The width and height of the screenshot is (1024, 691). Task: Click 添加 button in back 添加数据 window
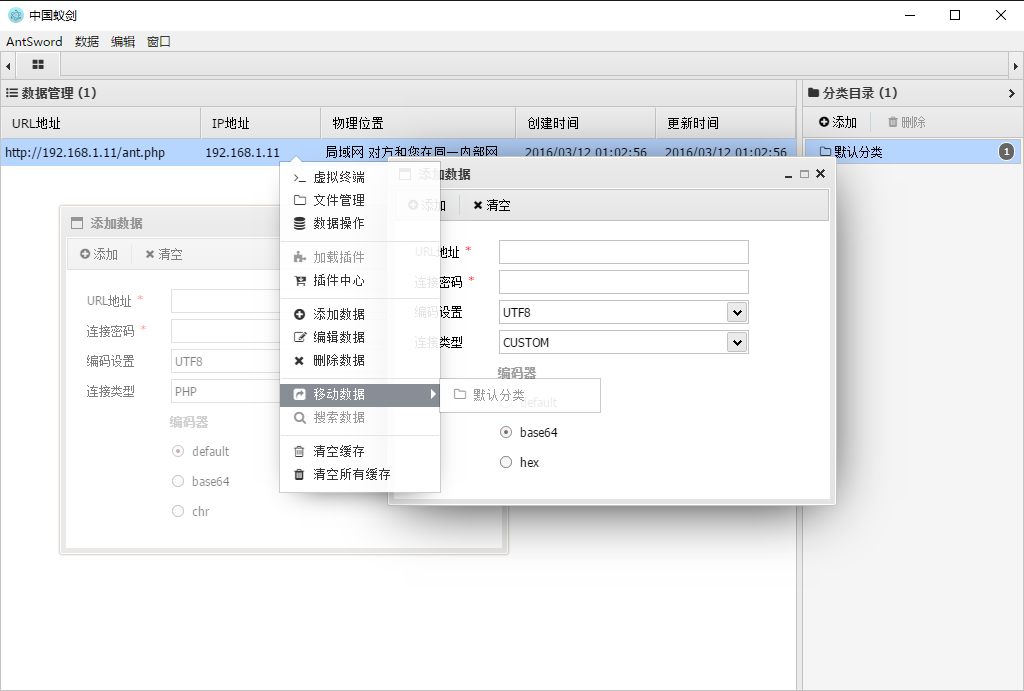point(99,254)
